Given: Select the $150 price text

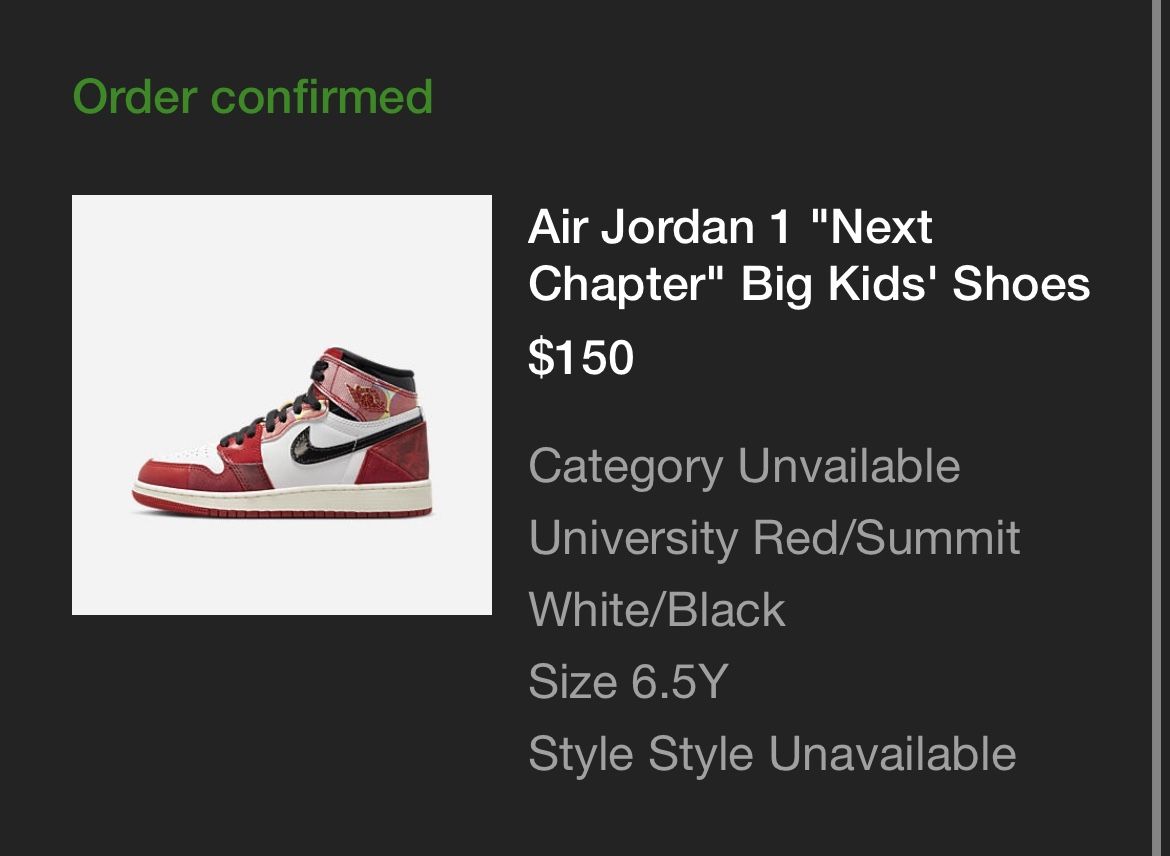Looking at the screenshot, I should click(578, 355).
